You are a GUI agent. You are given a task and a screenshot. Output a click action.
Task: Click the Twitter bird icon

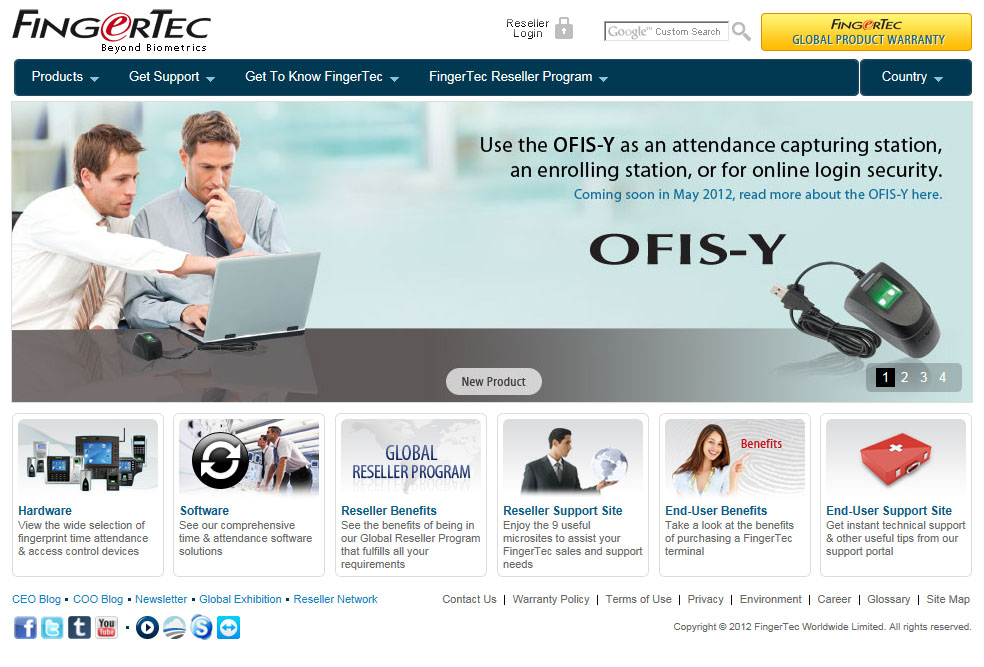(52, 628)
